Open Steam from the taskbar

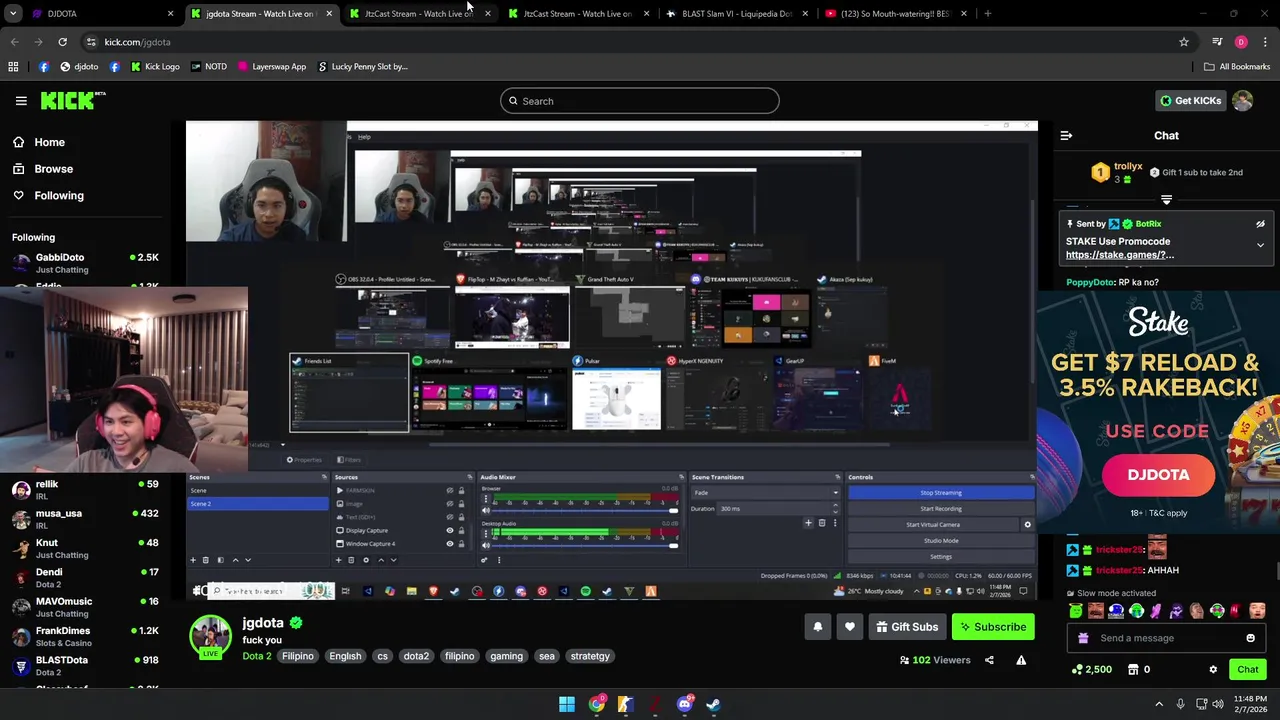coord(713,704)
